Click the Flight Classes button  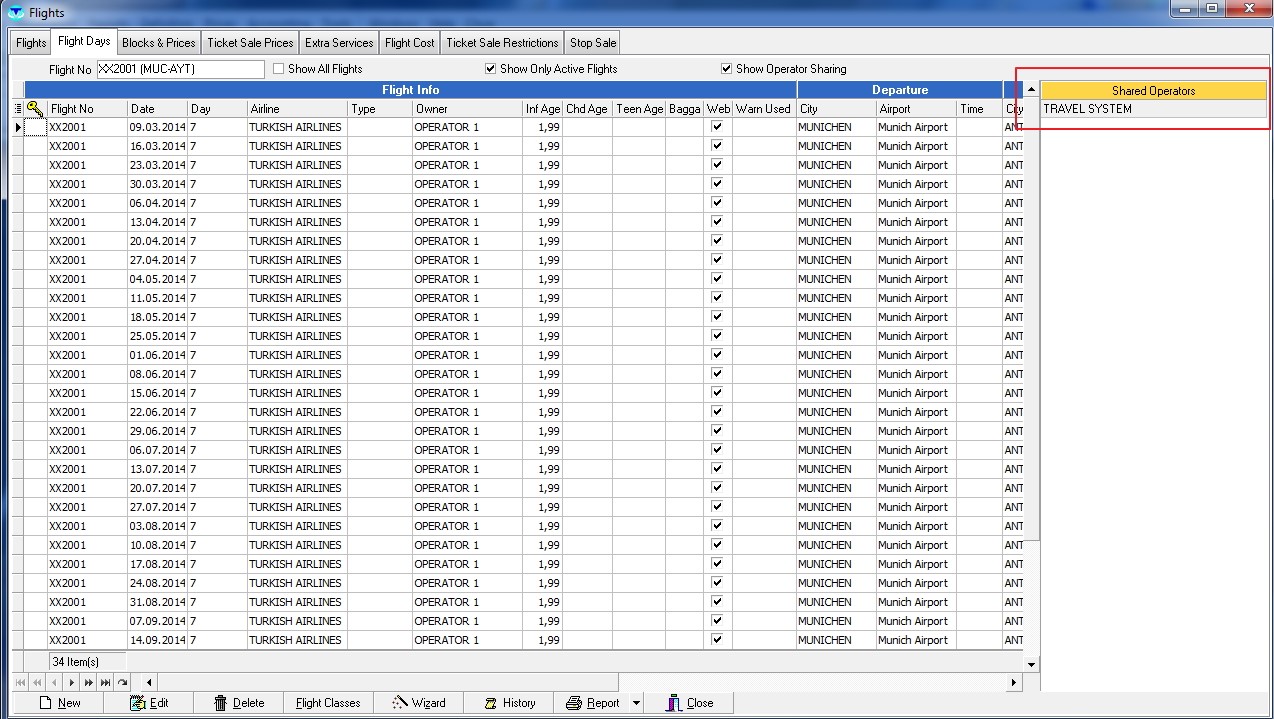click(327, 703)
